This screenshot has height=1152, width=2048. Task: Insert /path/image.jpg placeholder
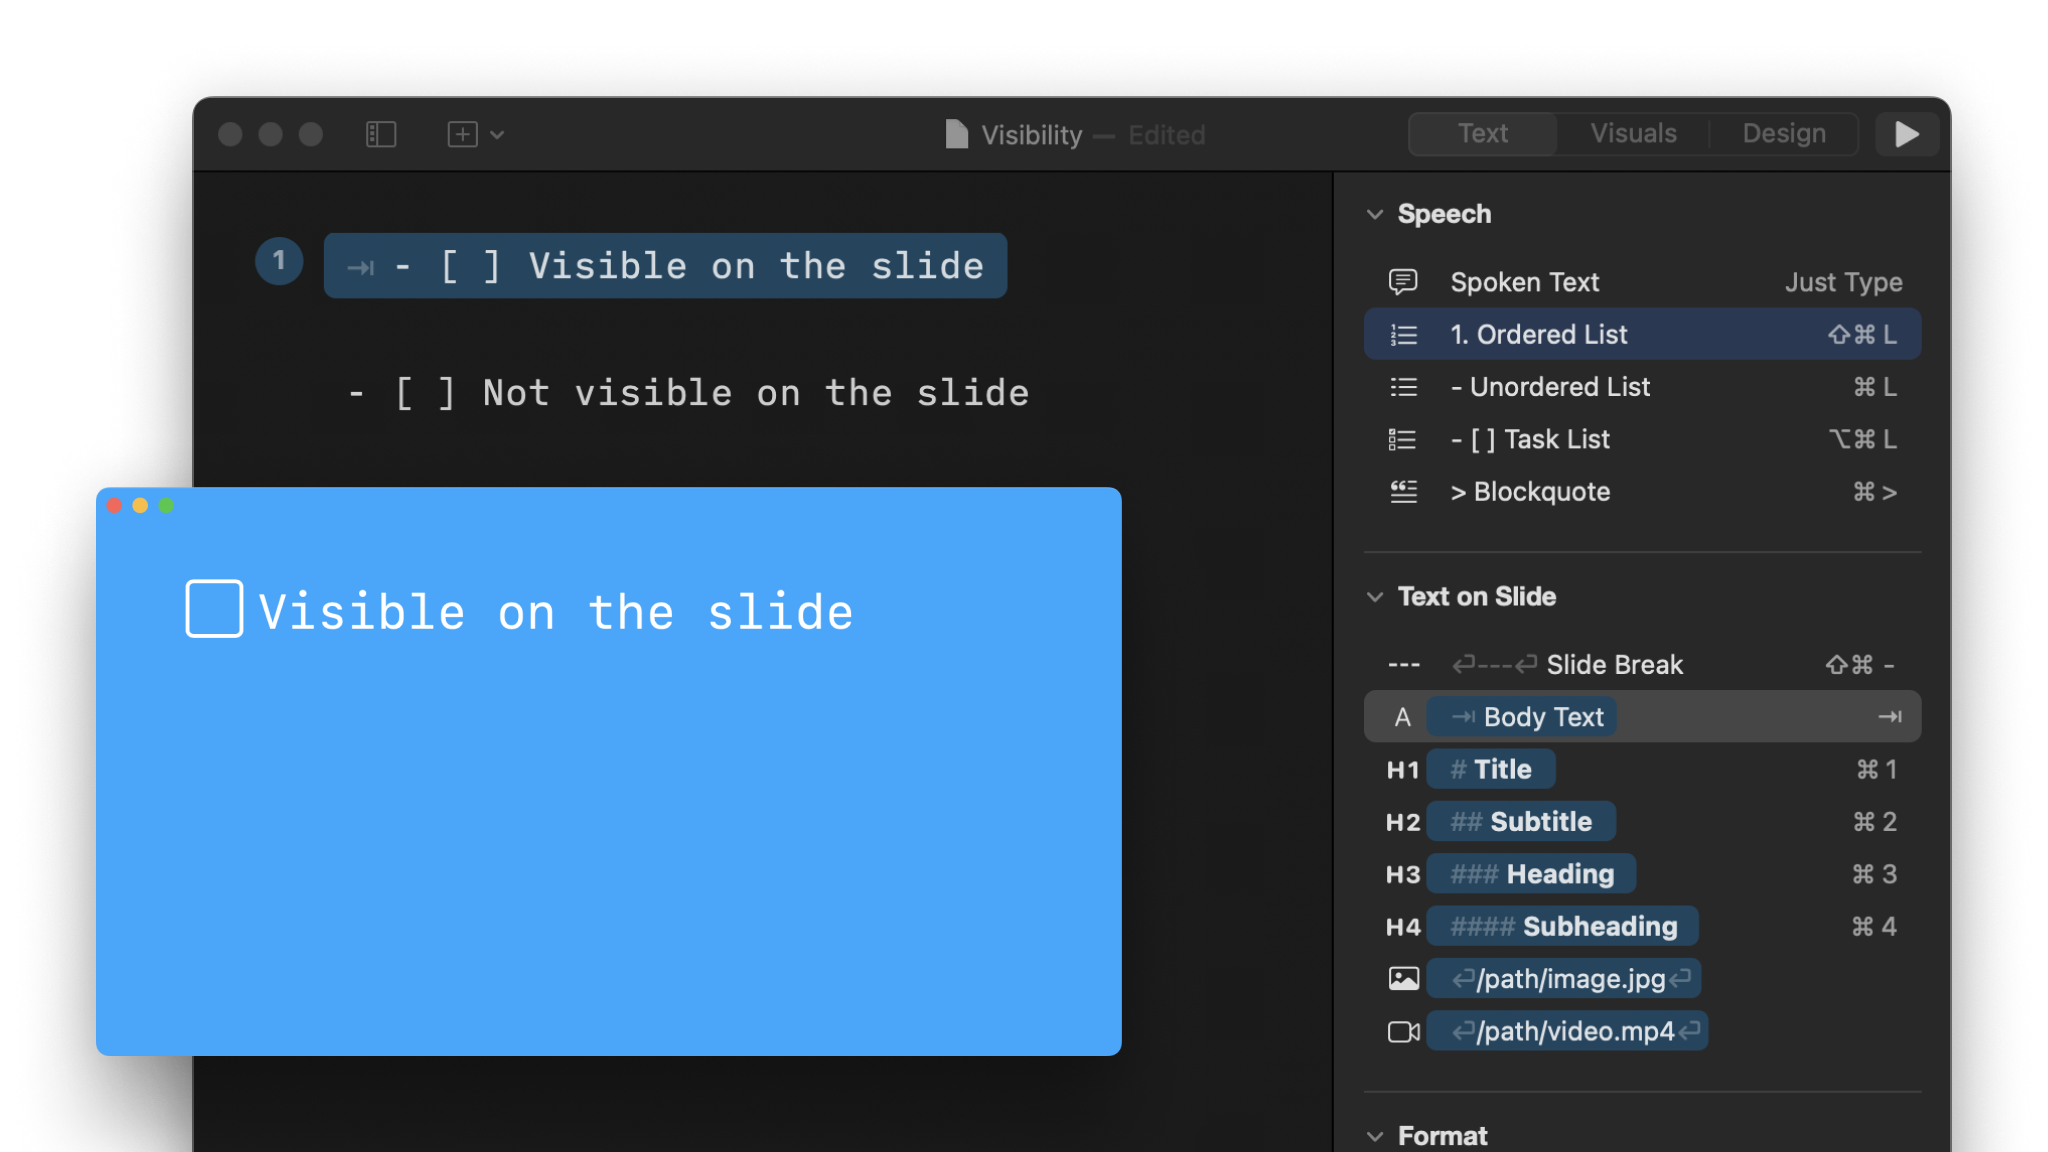1564,979
